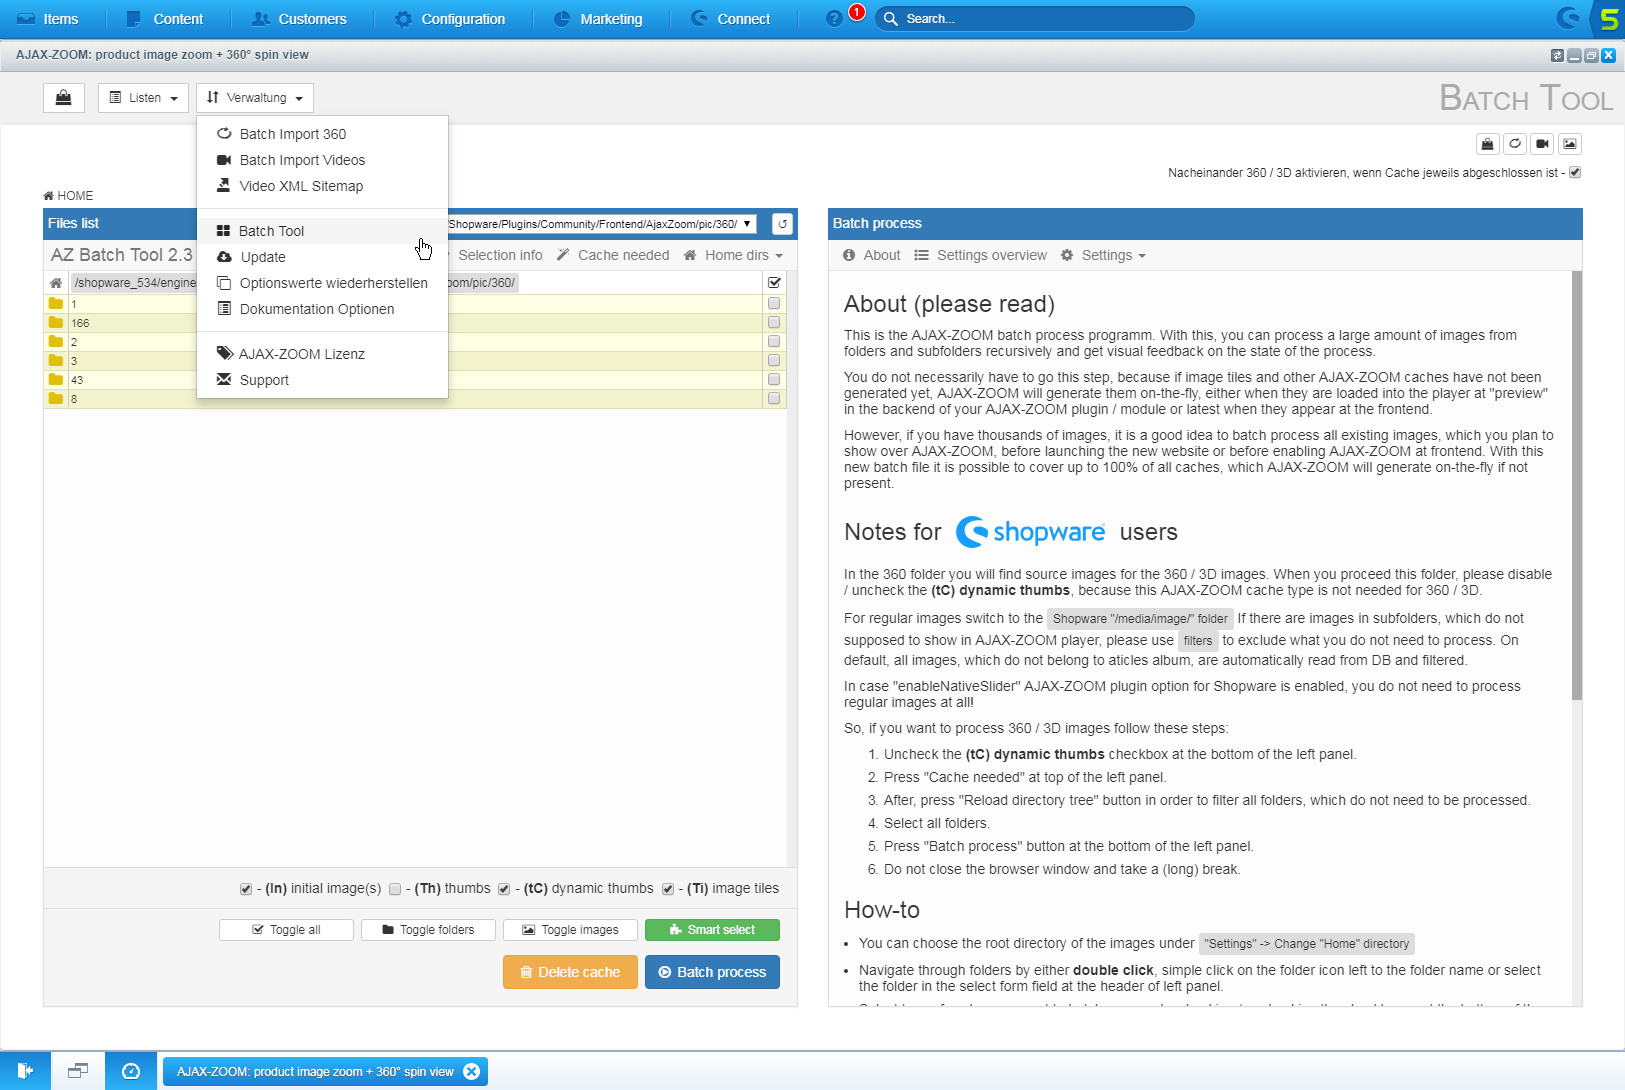Click the logout door icon in bottom bar
The width and height of the screenshot is (1625, 1090).
25,1071
